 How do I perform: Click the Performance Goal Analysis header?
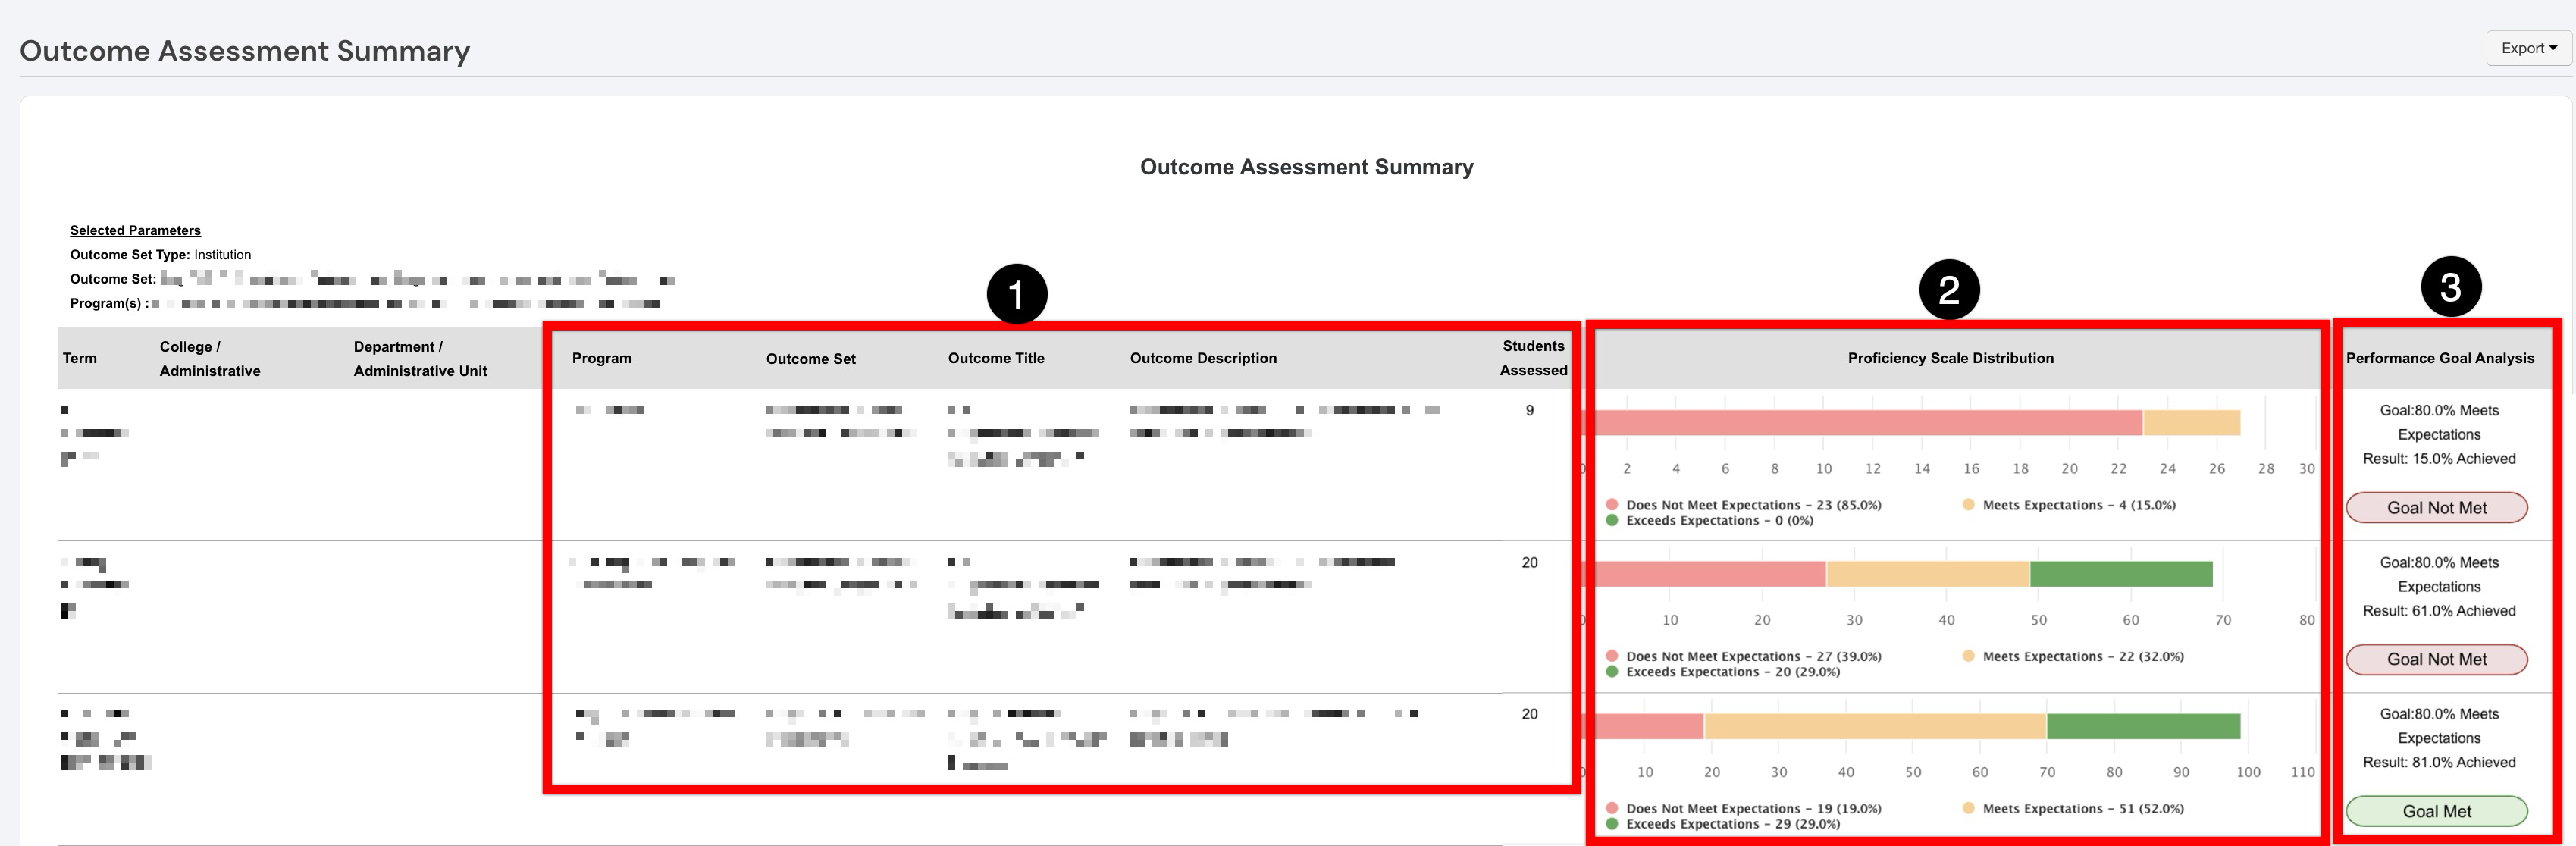tap(2440, 358)
